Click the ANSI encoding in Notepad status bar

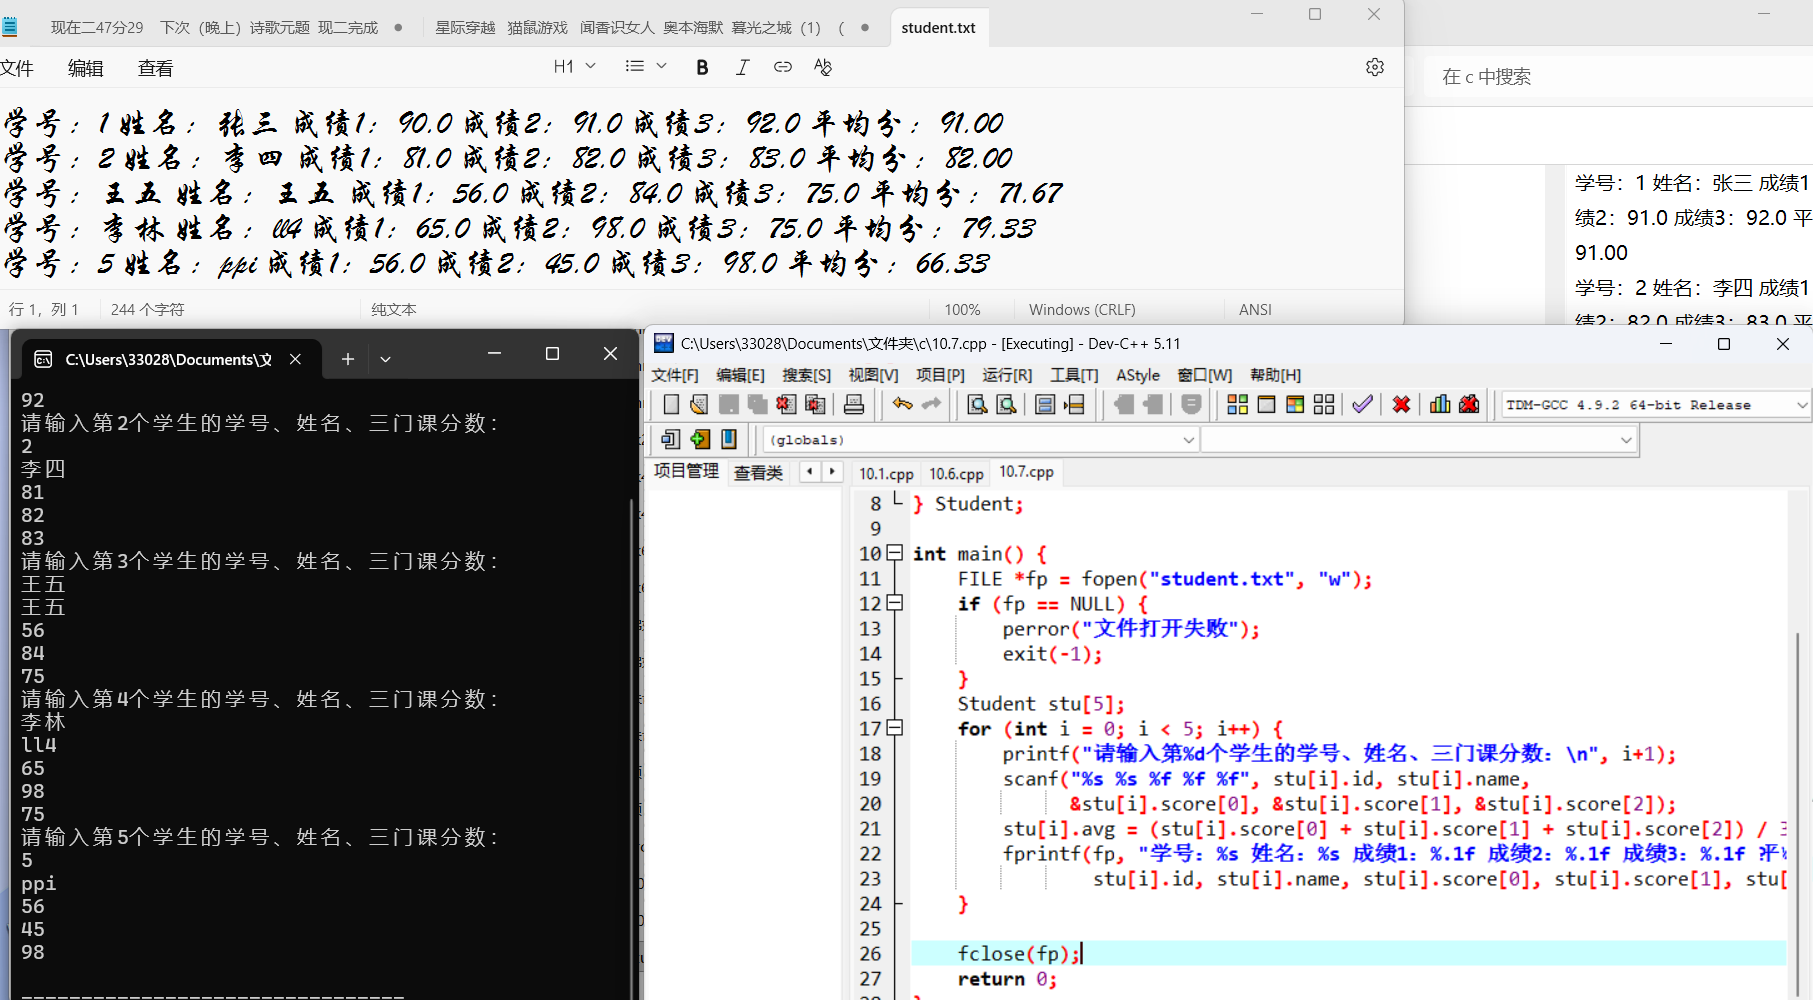[x=1255, y=310]
